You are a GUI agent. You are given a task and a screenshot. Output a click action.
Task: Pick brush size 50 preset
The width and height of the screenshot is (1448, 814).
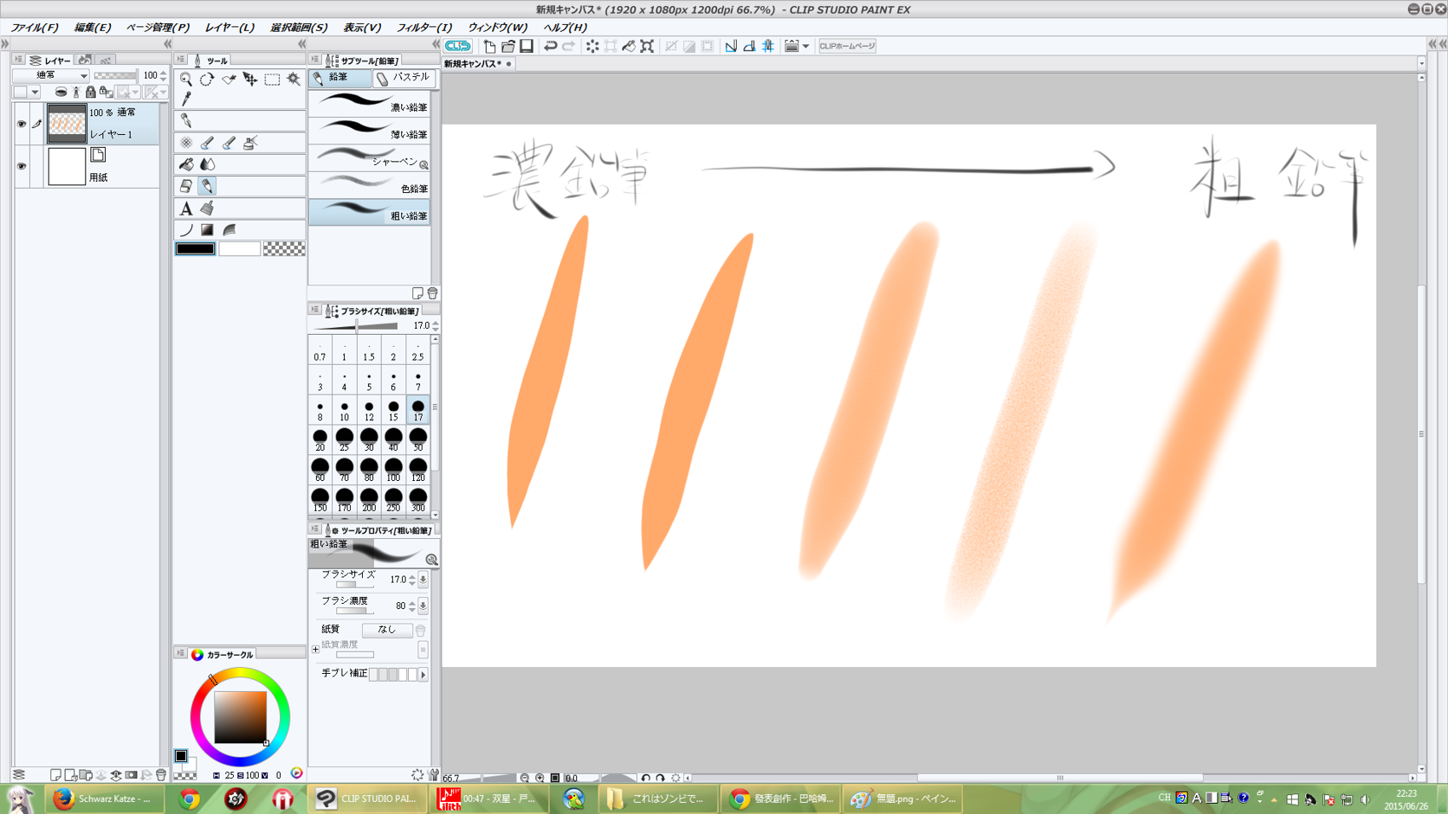tap(418, 440)
